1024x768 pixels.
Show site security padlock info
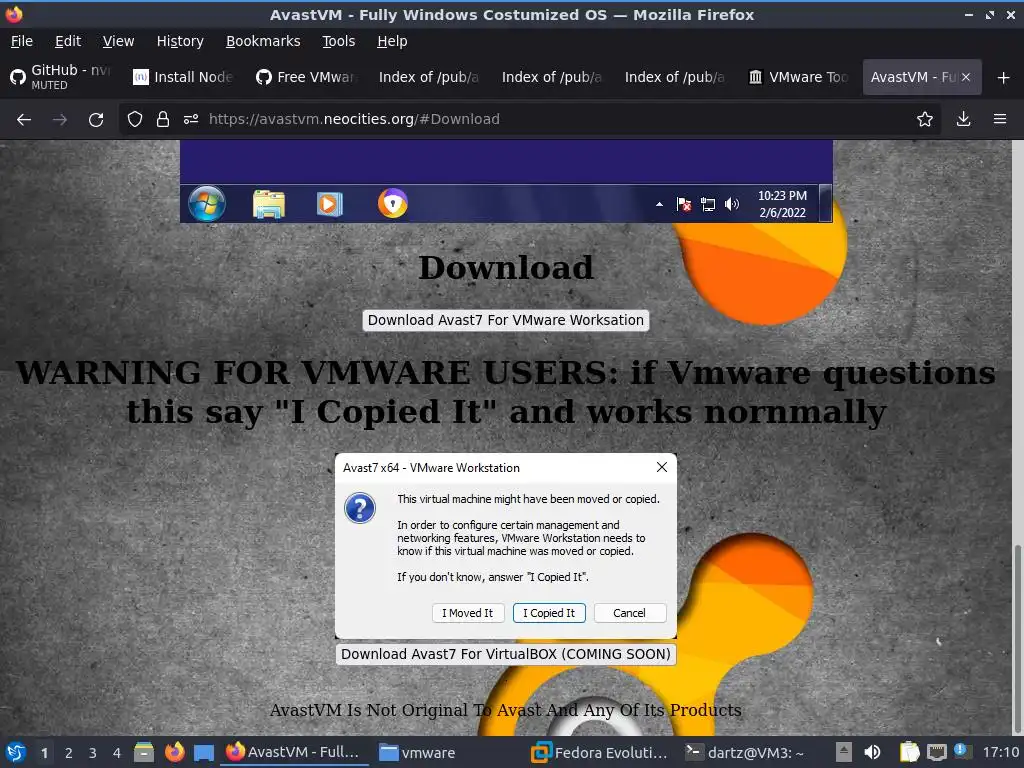163,120
